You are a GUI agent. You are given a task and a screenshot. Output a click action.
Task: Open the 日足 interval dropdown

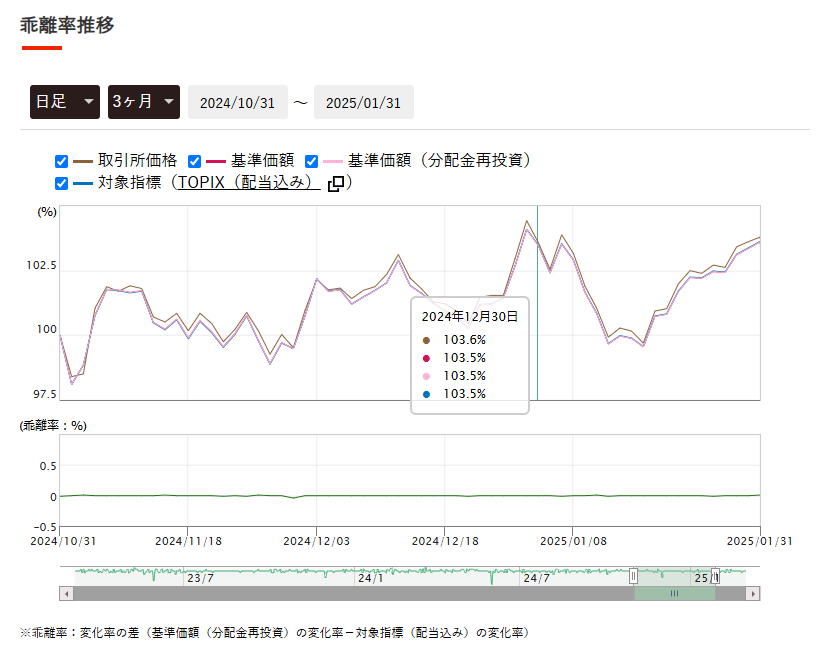pyautogui.click(x=65, y=102)
